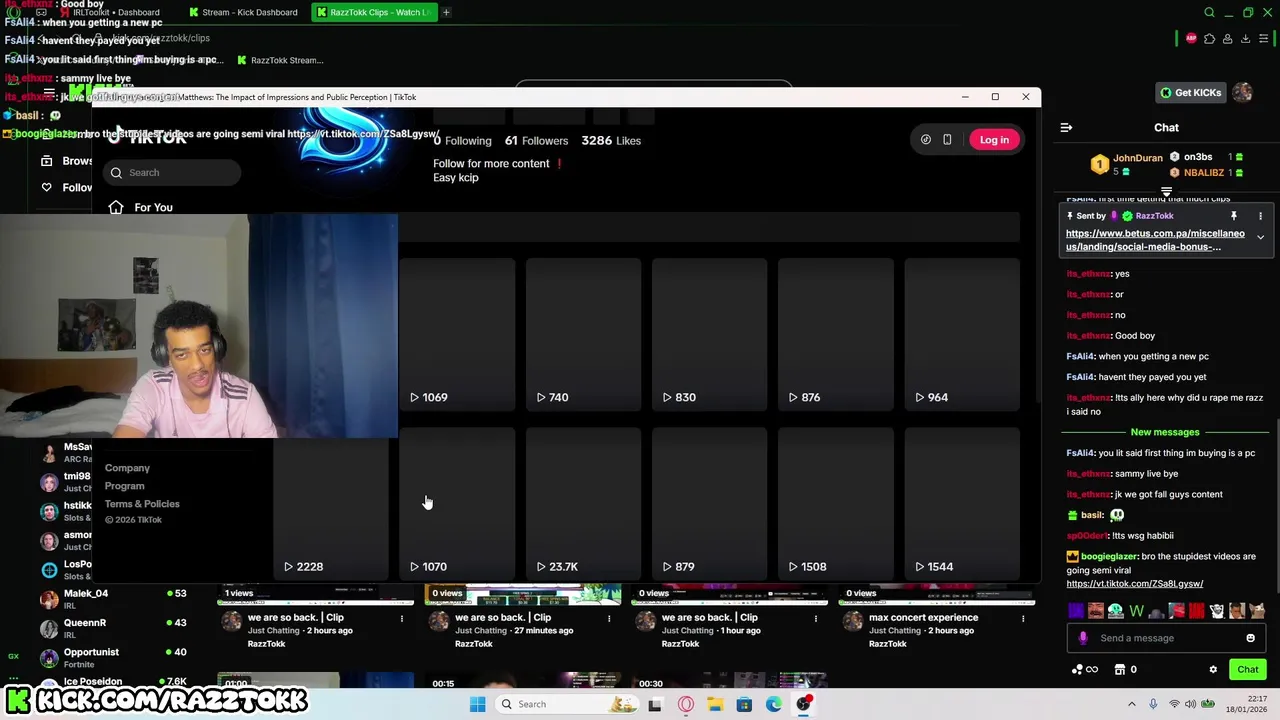Open the TikTok video with 1069 views
Image resolution: width=1280 pixels, height=720 pixels.
pyautogui.click(x=457, y=334)
